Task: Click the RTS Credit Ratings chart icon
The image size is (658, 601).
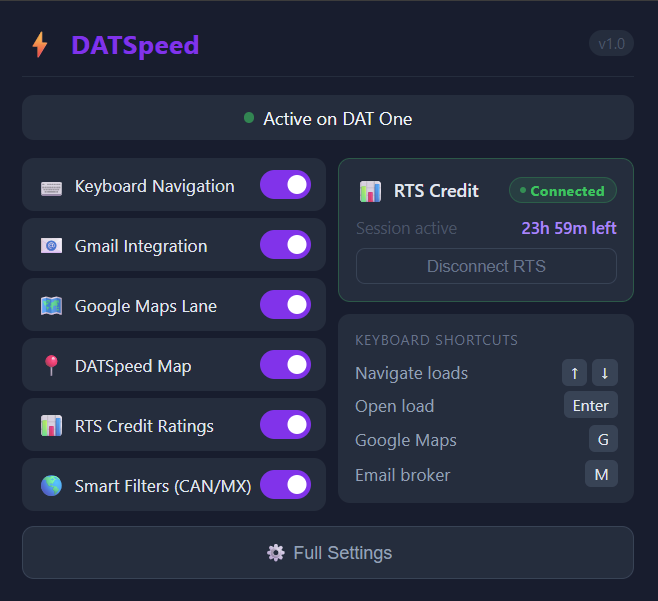Action: 51,426
